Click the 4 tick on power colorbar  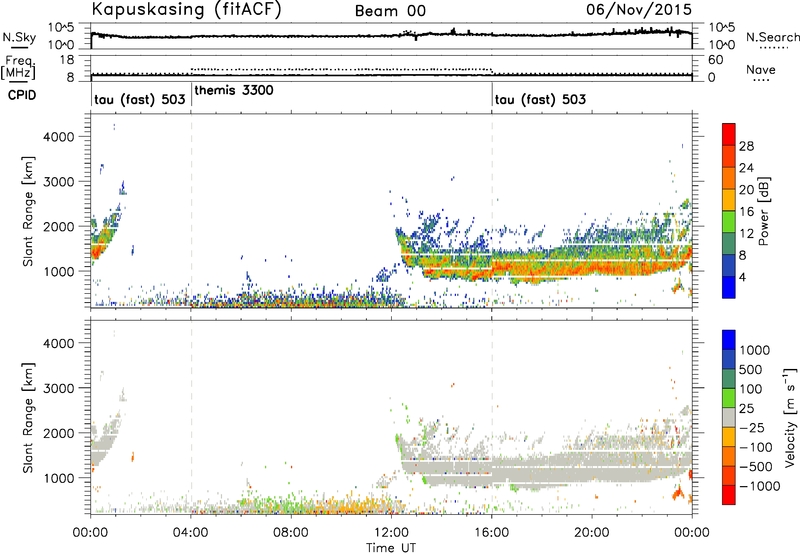(x=743, y=277)
